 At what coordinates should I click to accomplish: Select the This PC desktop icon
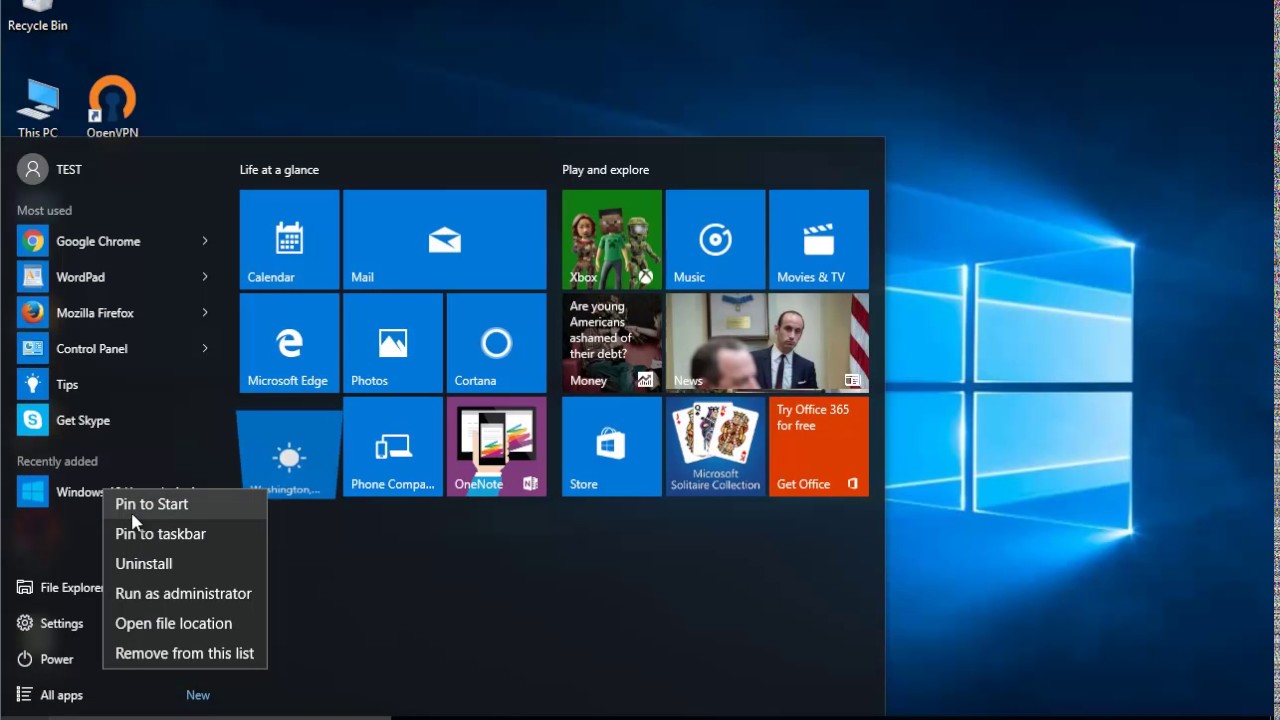38,108
